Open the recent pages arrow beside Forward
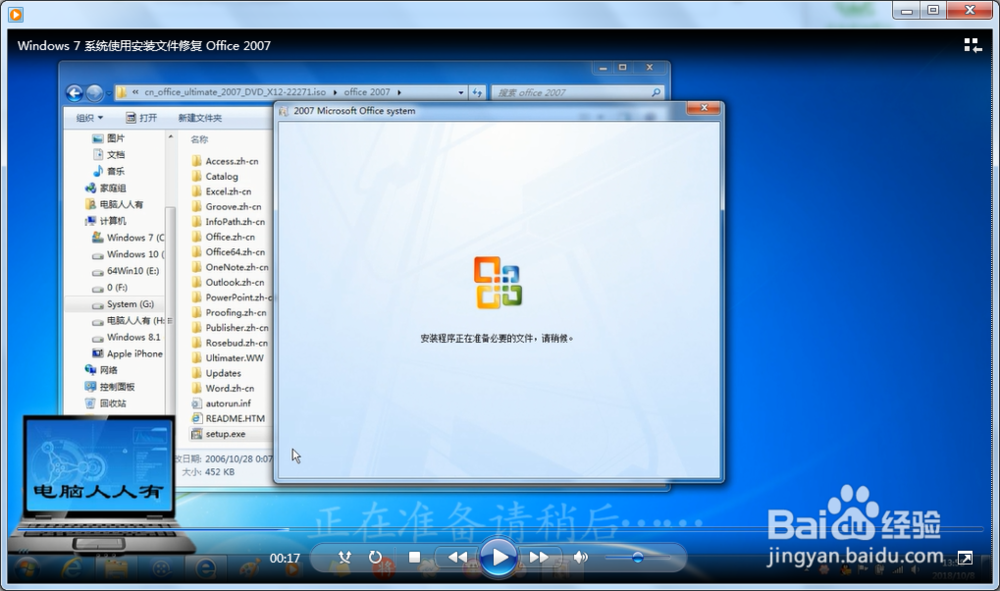 click(x=108, y=94)
